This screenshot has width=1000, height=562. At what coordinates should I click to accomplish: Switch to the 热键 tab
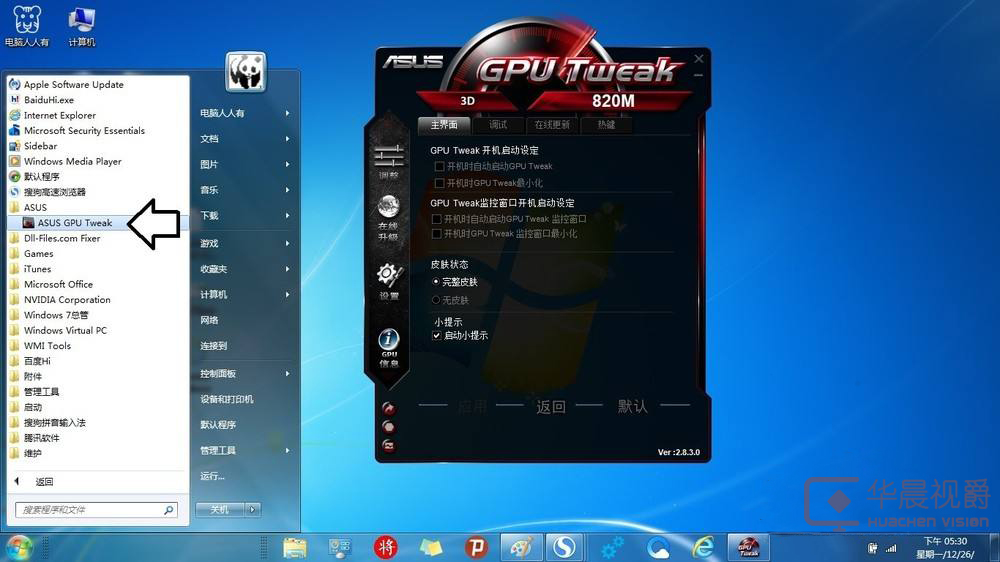coord(606,124)
